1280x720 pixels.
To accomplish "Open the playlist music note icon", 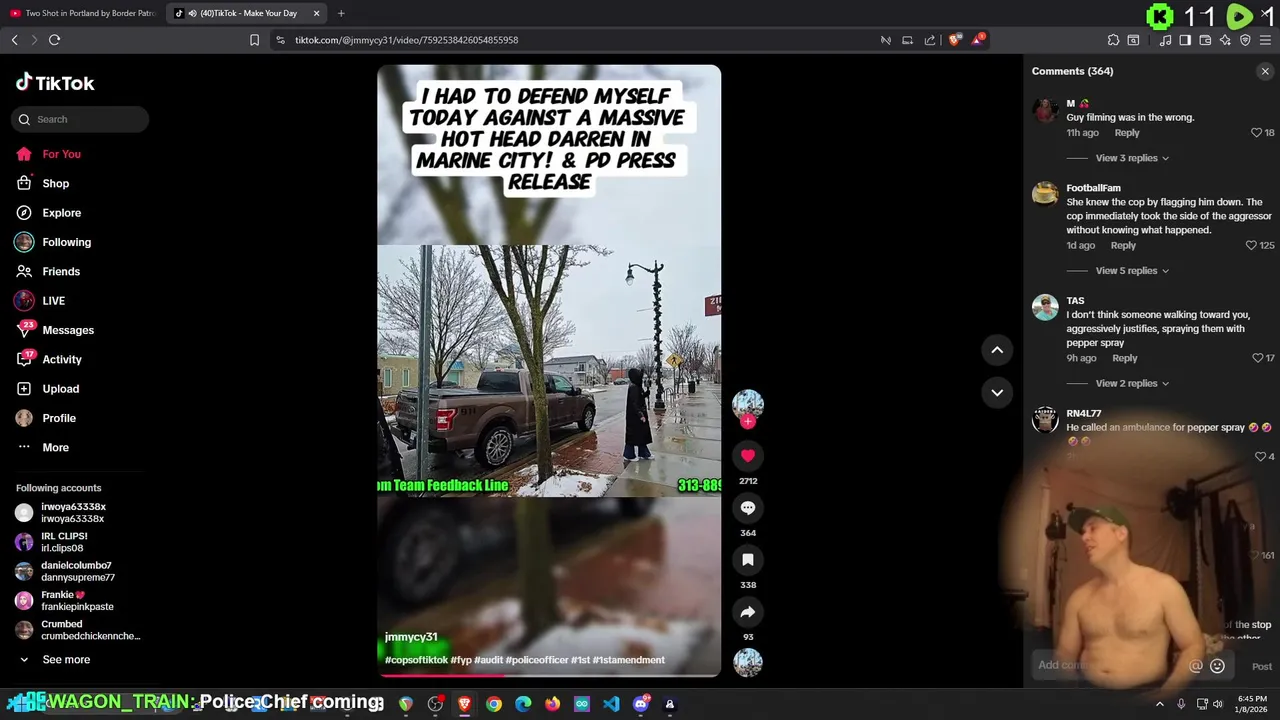I will [x=1165, y=40].
